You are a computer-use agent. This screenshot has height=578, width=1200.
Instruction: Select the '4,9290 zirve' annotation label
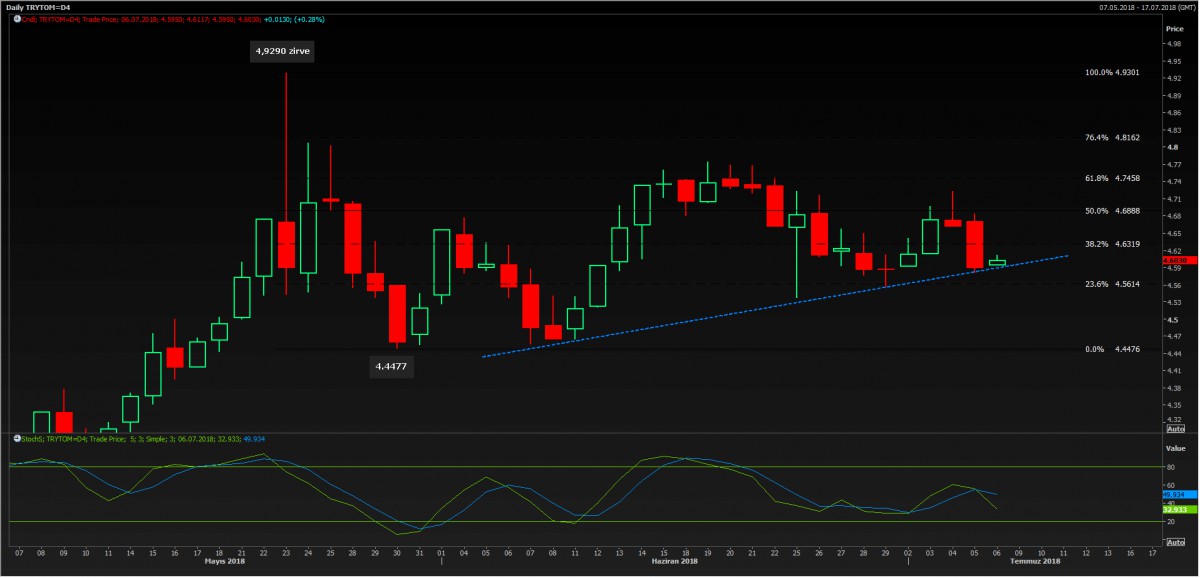pos(282,51)
